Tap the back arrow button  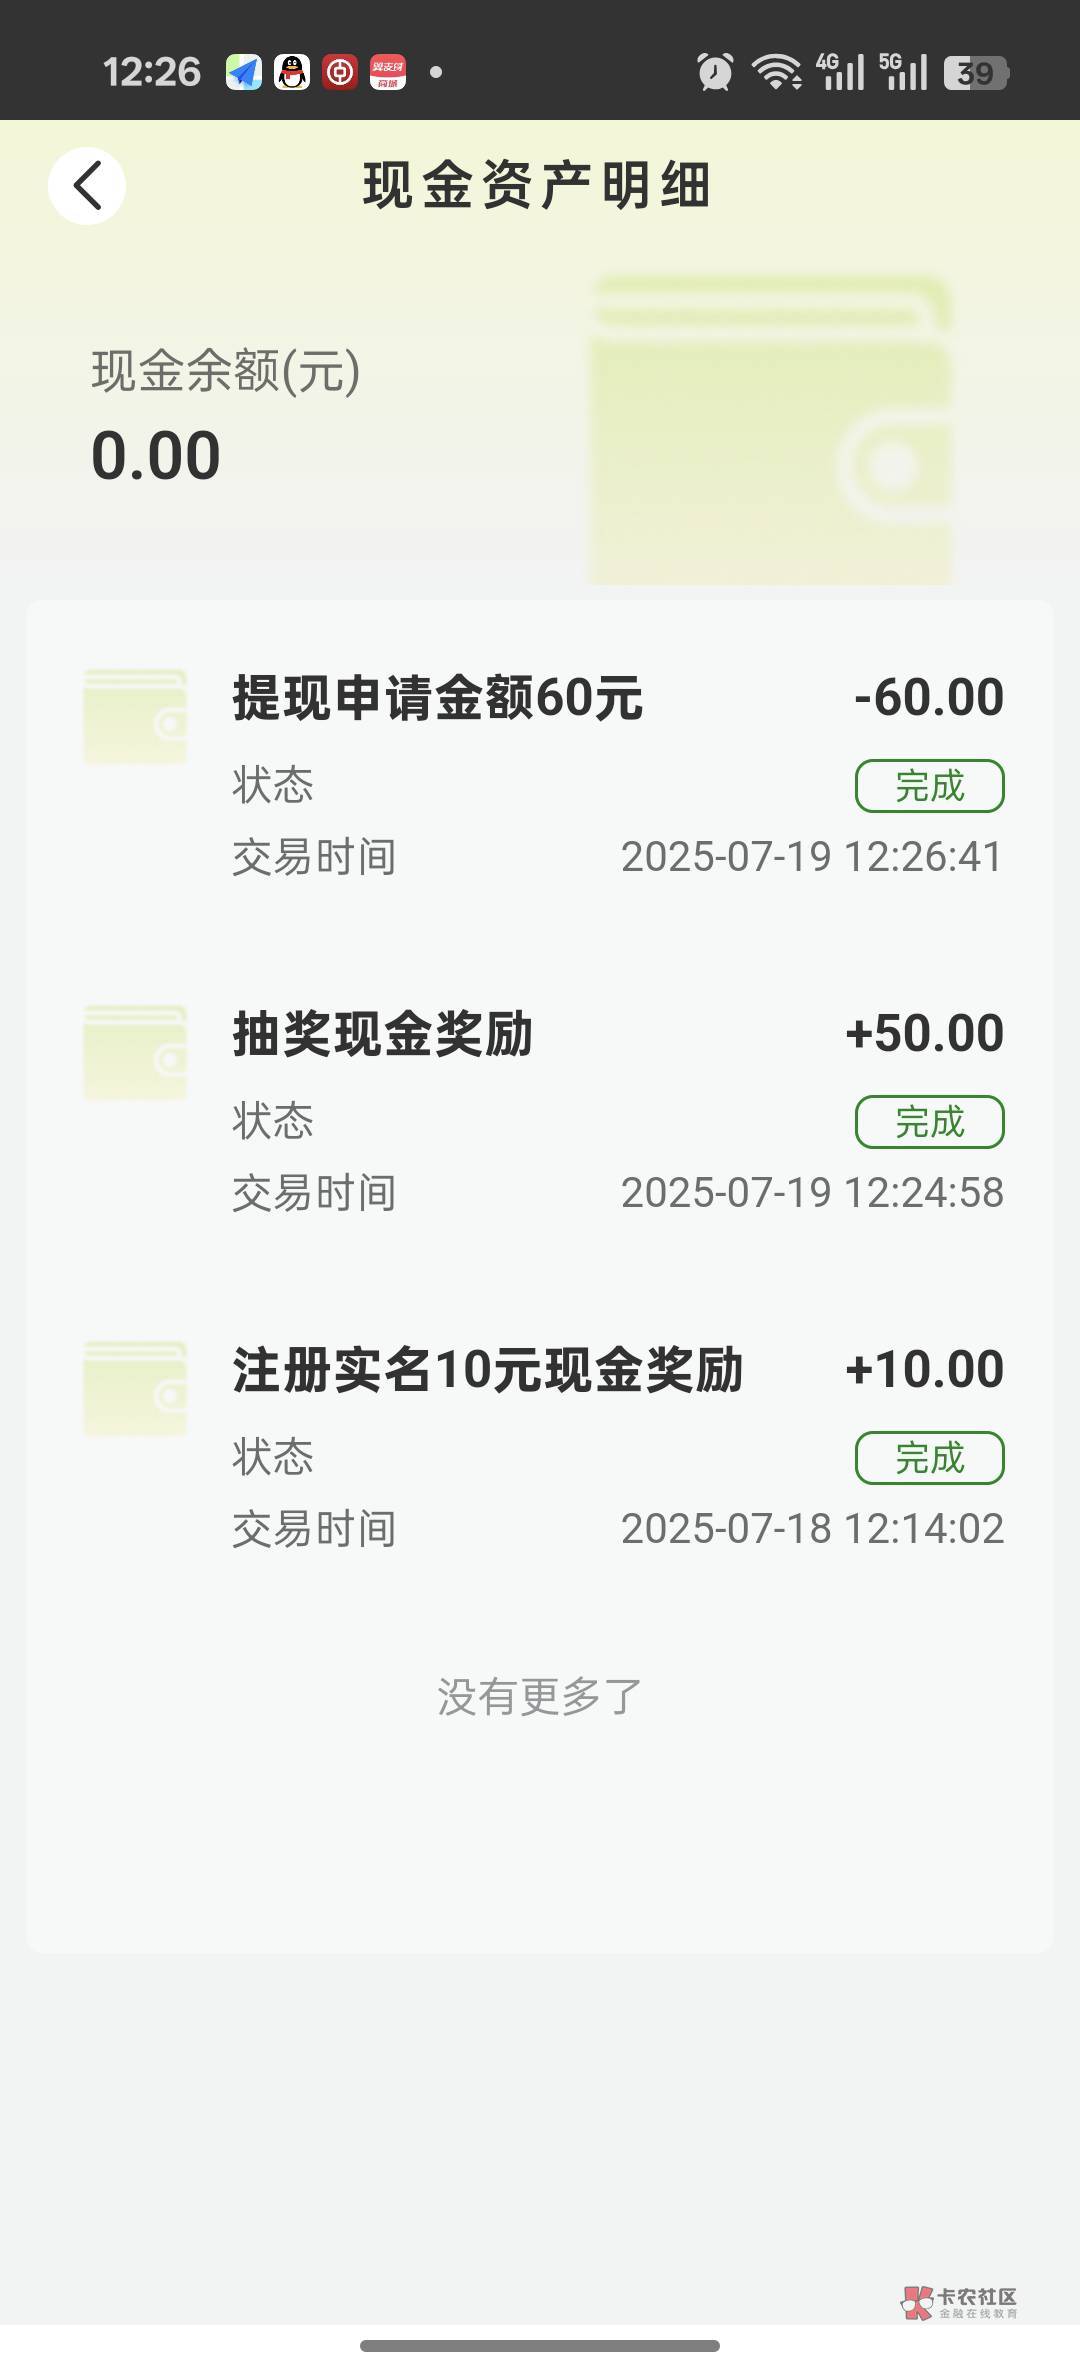[x=87, y=186]
